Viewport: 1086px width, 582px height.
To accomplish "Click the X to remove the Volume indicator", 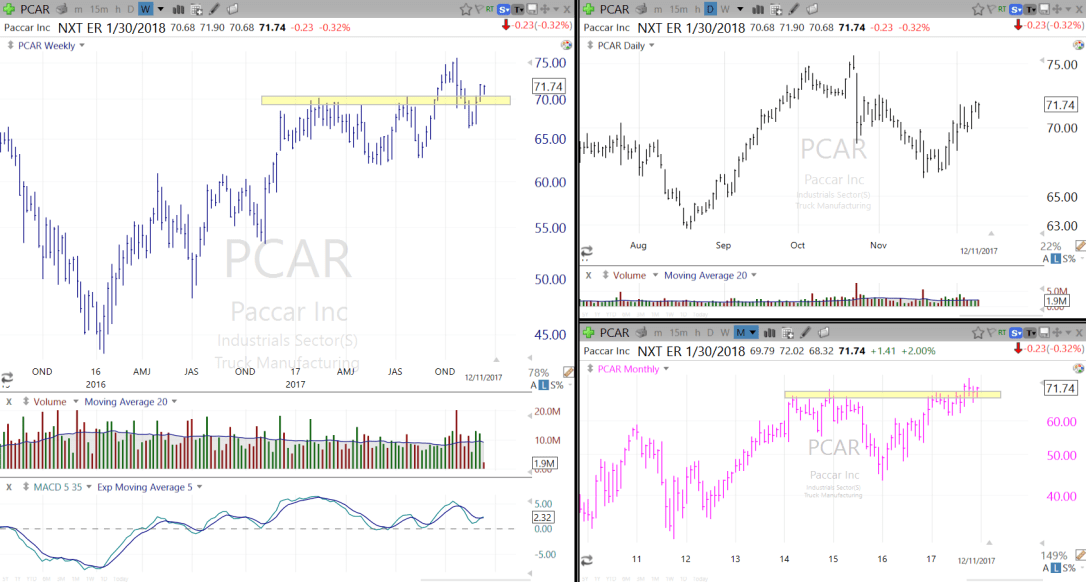I will 8,401.
